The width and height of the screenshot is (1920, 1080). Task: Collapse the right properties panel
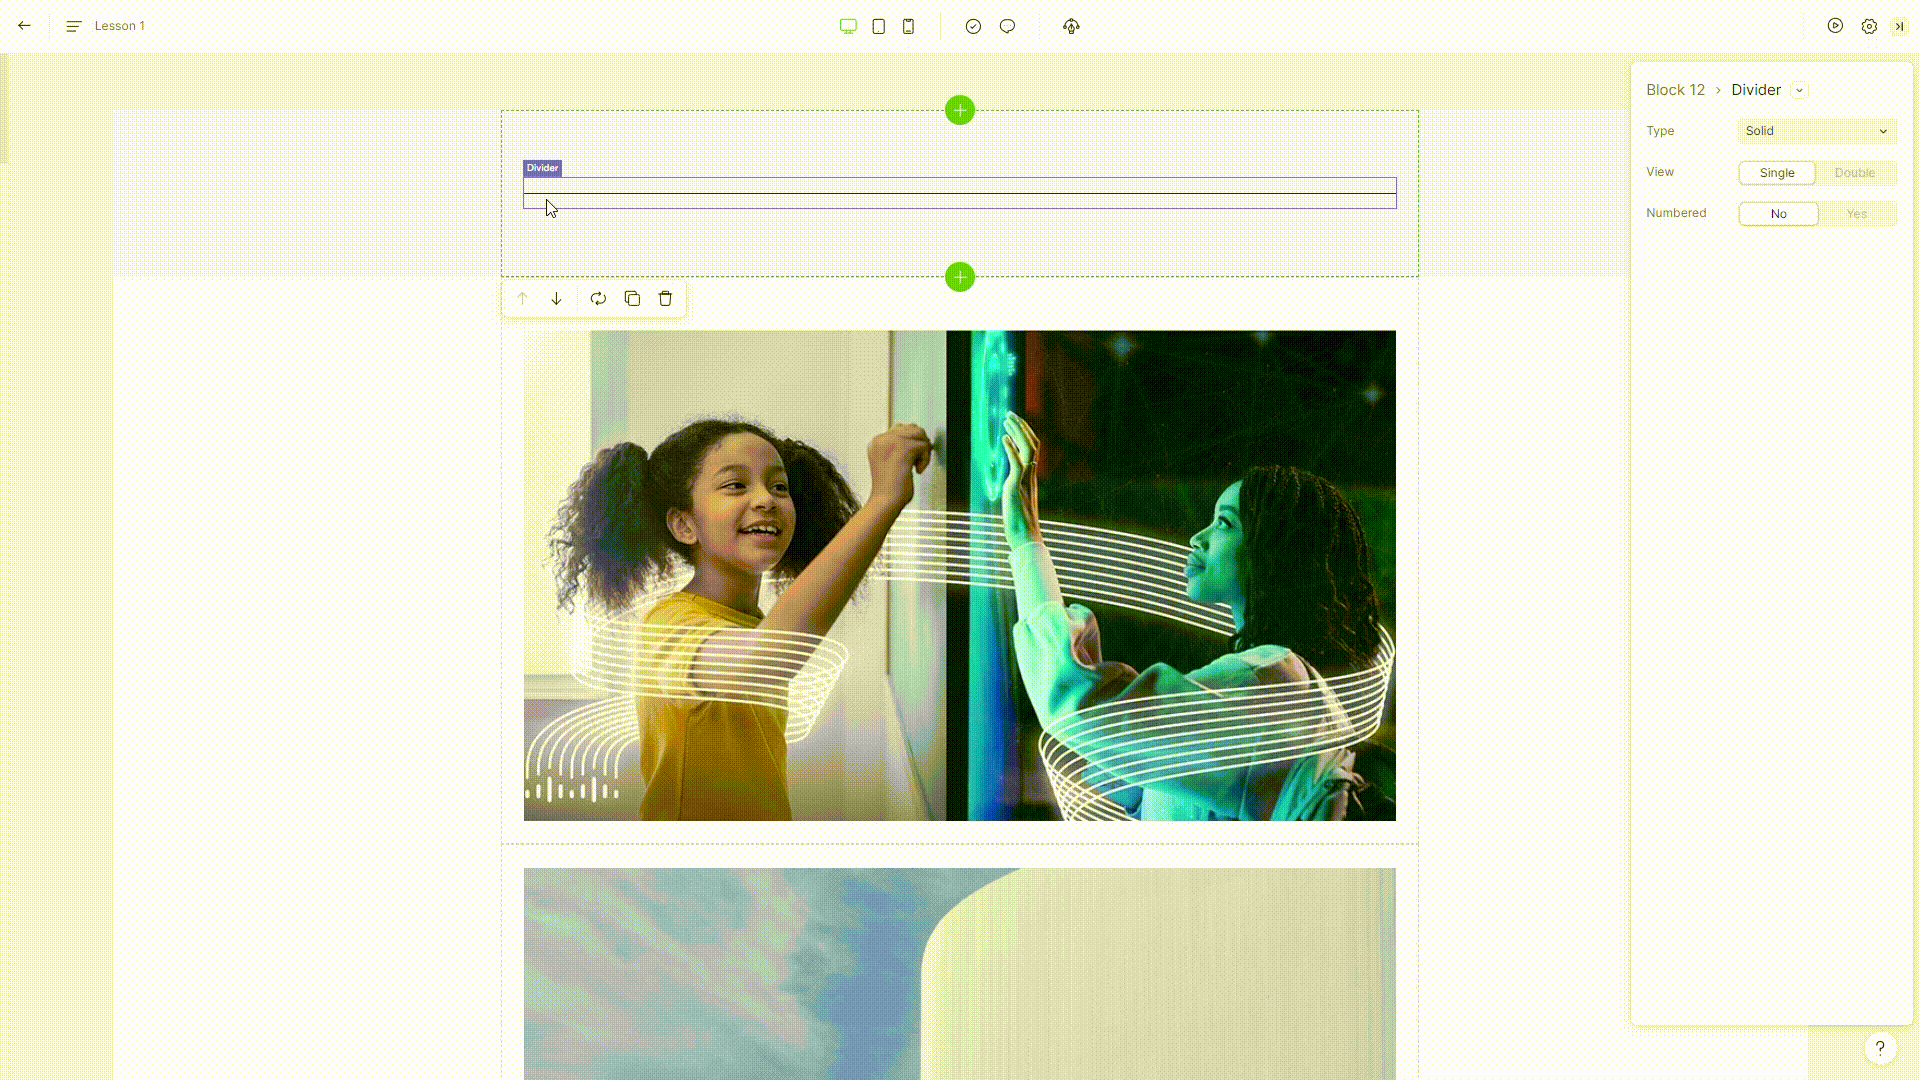click(1899, 26)
